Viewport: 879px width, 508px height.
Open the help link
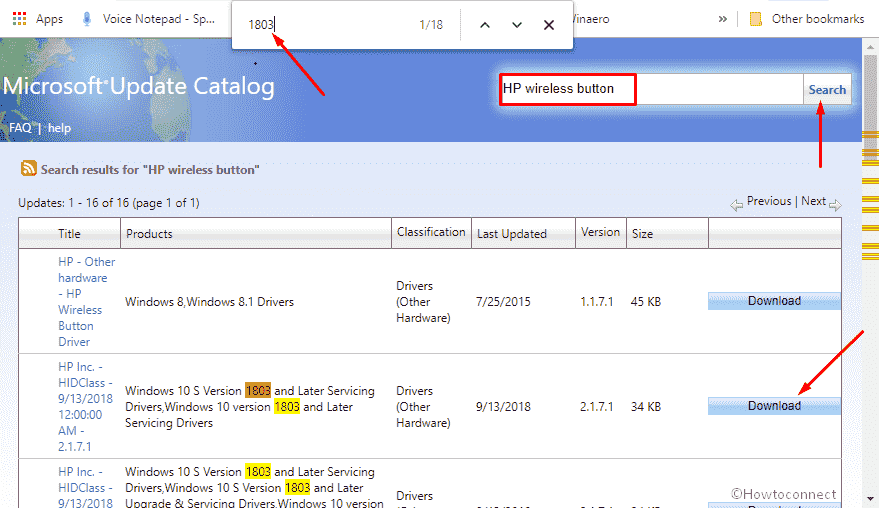tap(59, 128)
